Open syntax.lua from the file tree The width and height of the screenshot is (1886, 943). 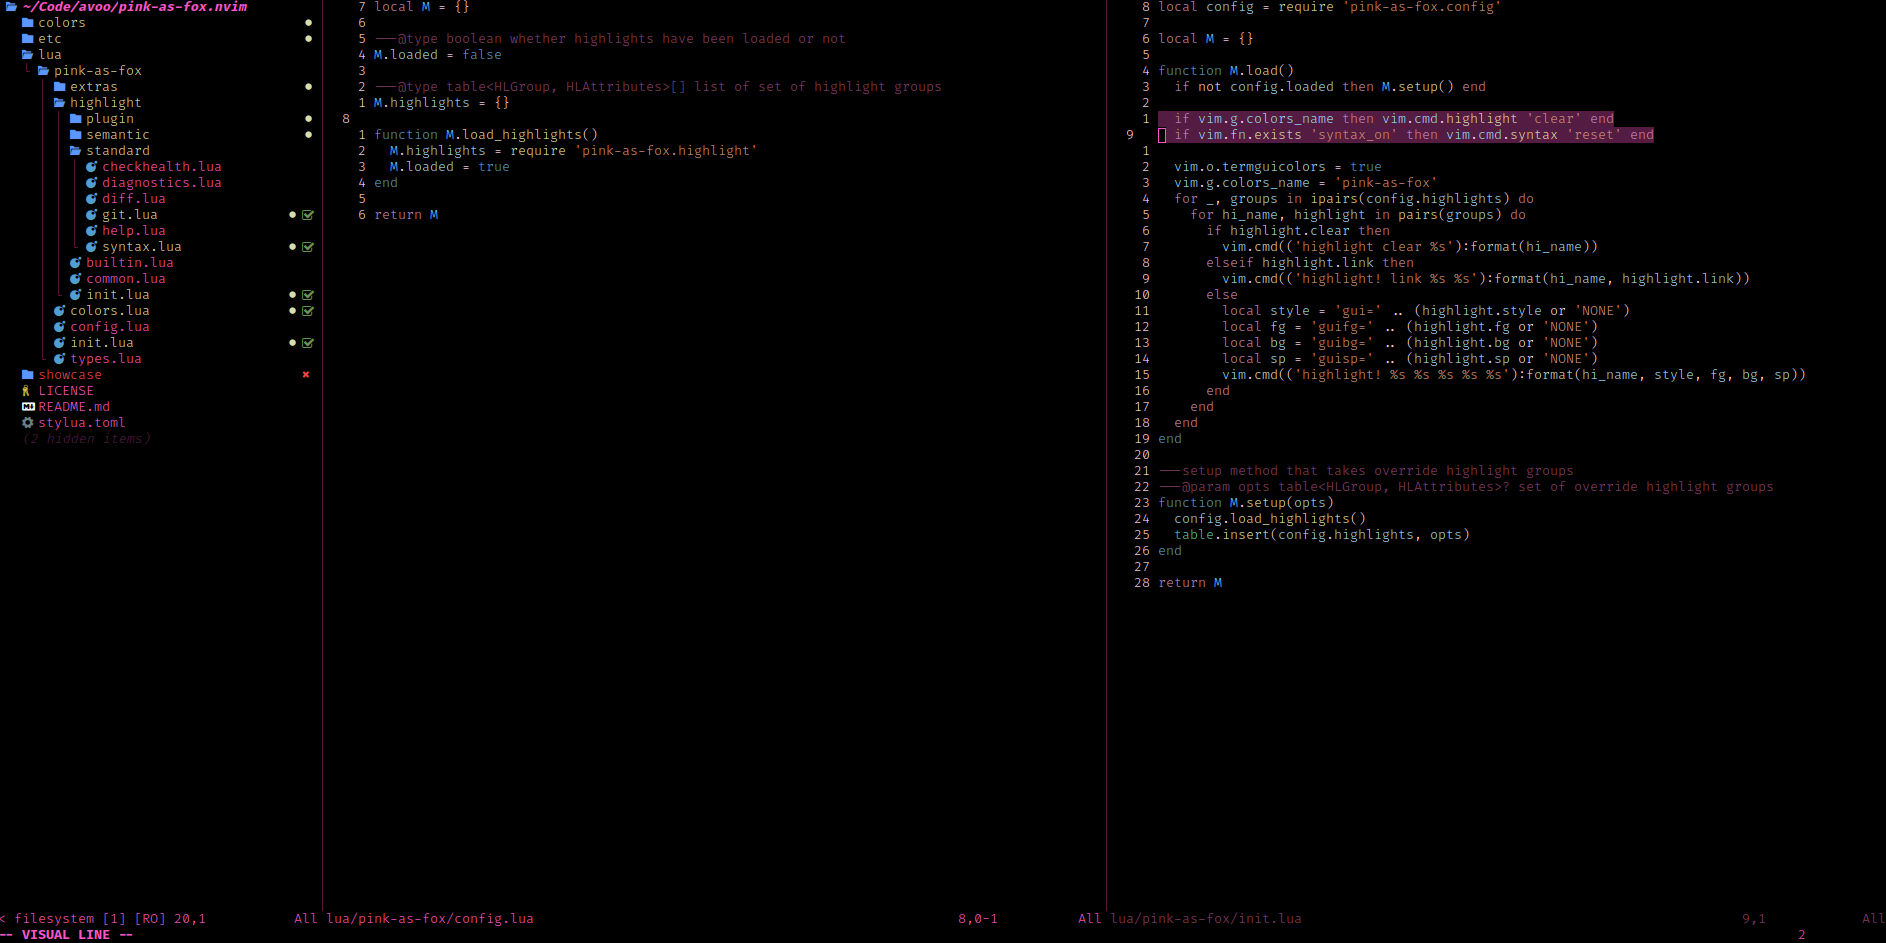tap(142, 247)
